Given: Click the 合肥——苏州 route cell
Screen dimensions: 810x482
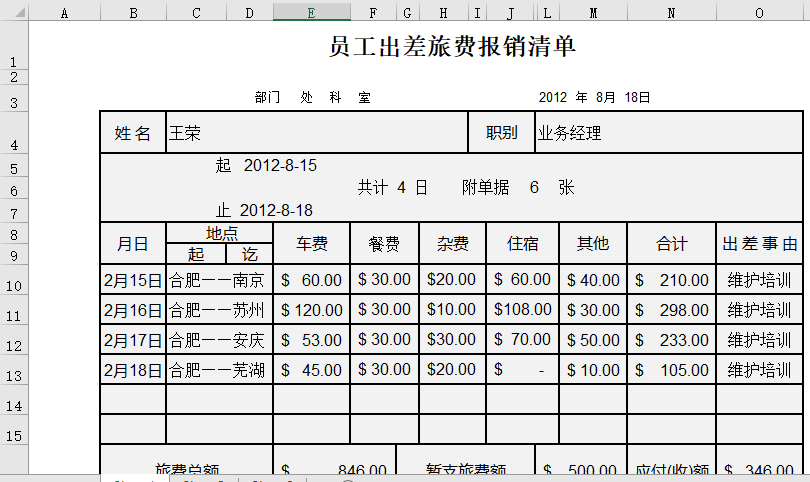Looking at the screenshot, I should point(218,310).
